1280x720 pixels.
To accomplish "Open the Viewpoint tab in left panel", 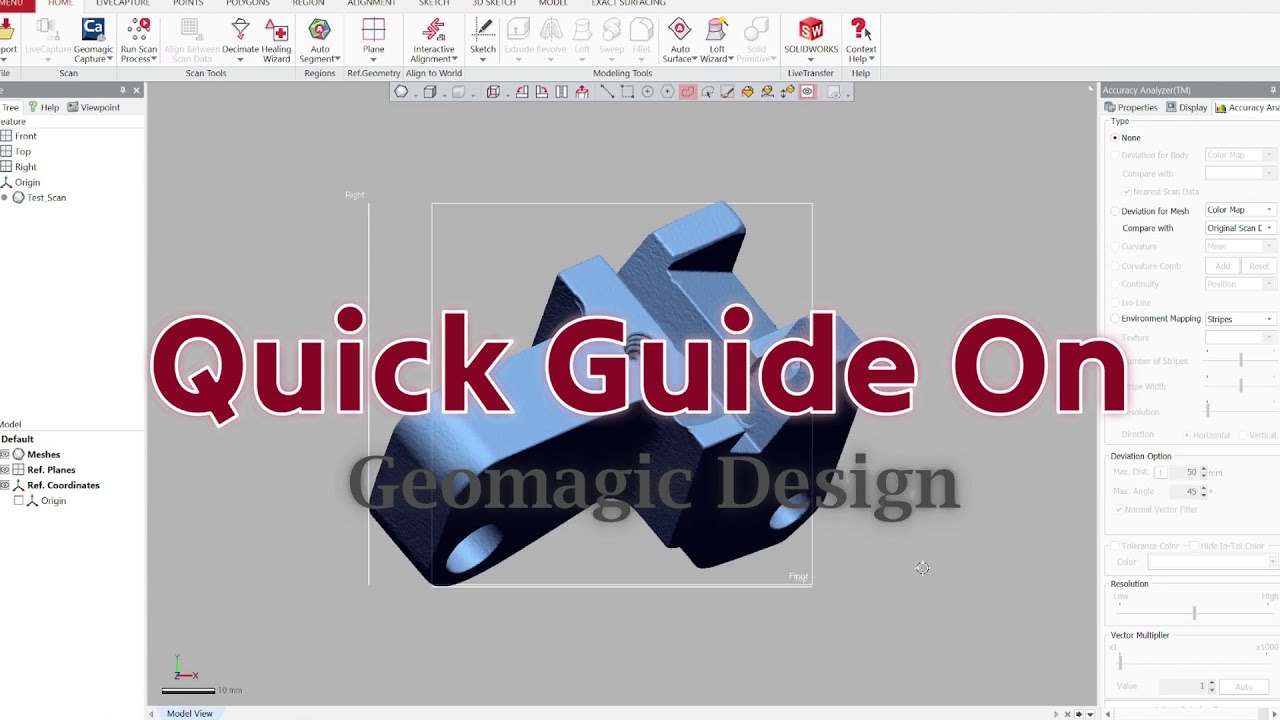I will point(93,108).
